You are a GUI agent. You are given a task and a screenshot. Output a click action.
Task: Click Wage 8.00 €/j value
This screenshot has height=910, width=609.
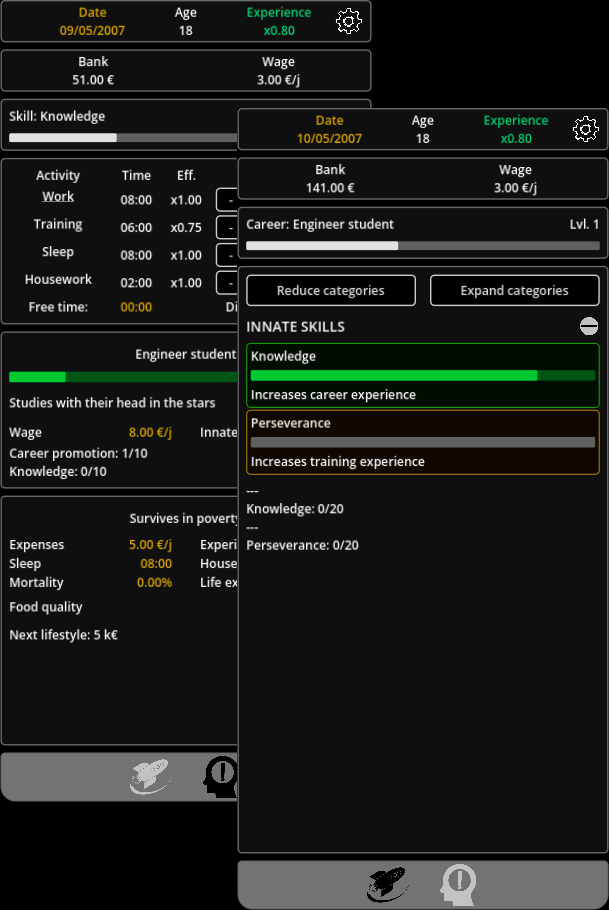[150, 432]
